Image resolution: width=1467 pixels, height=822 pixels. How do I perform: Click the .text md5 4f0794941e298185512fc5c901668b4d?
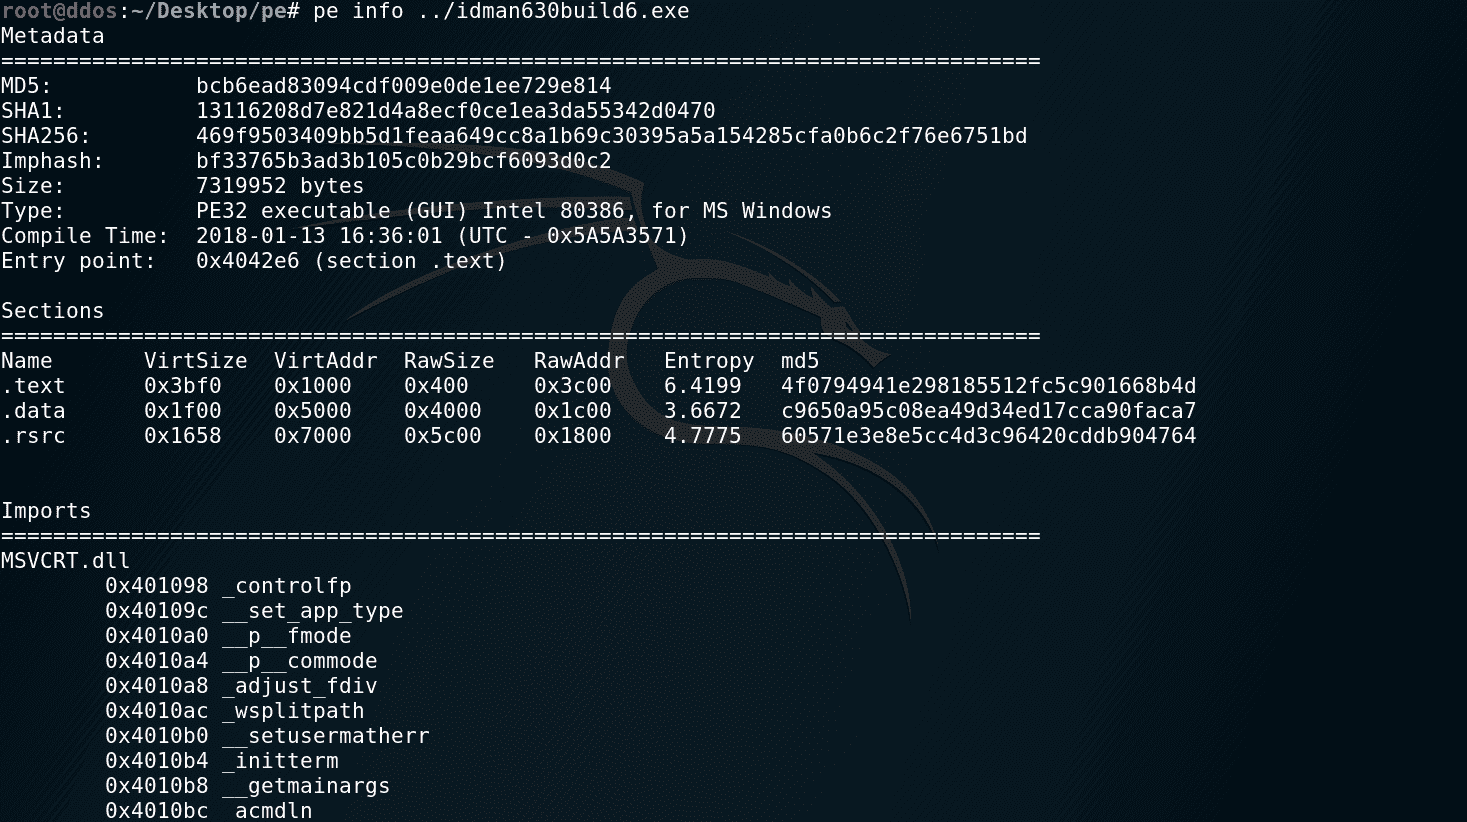pos(989,386)
